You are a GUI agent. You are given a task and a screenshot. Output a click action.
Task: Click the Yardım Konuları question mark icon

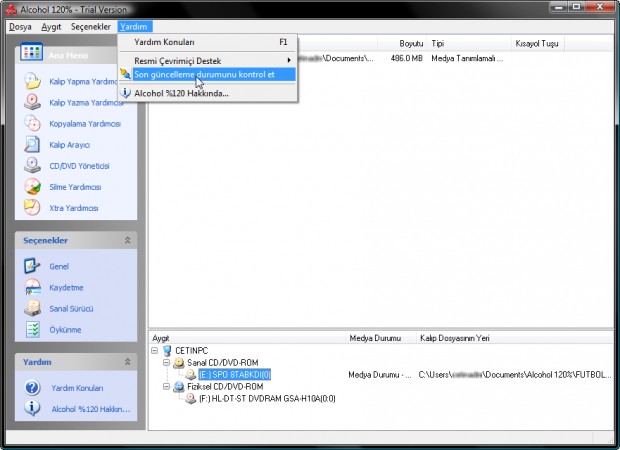[32, 388]
